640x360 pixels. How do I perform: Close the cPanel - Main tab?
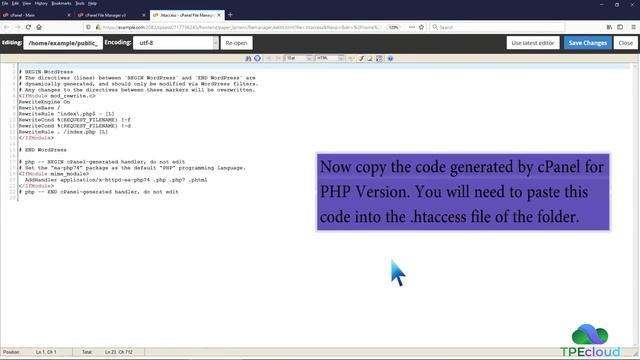69,15
